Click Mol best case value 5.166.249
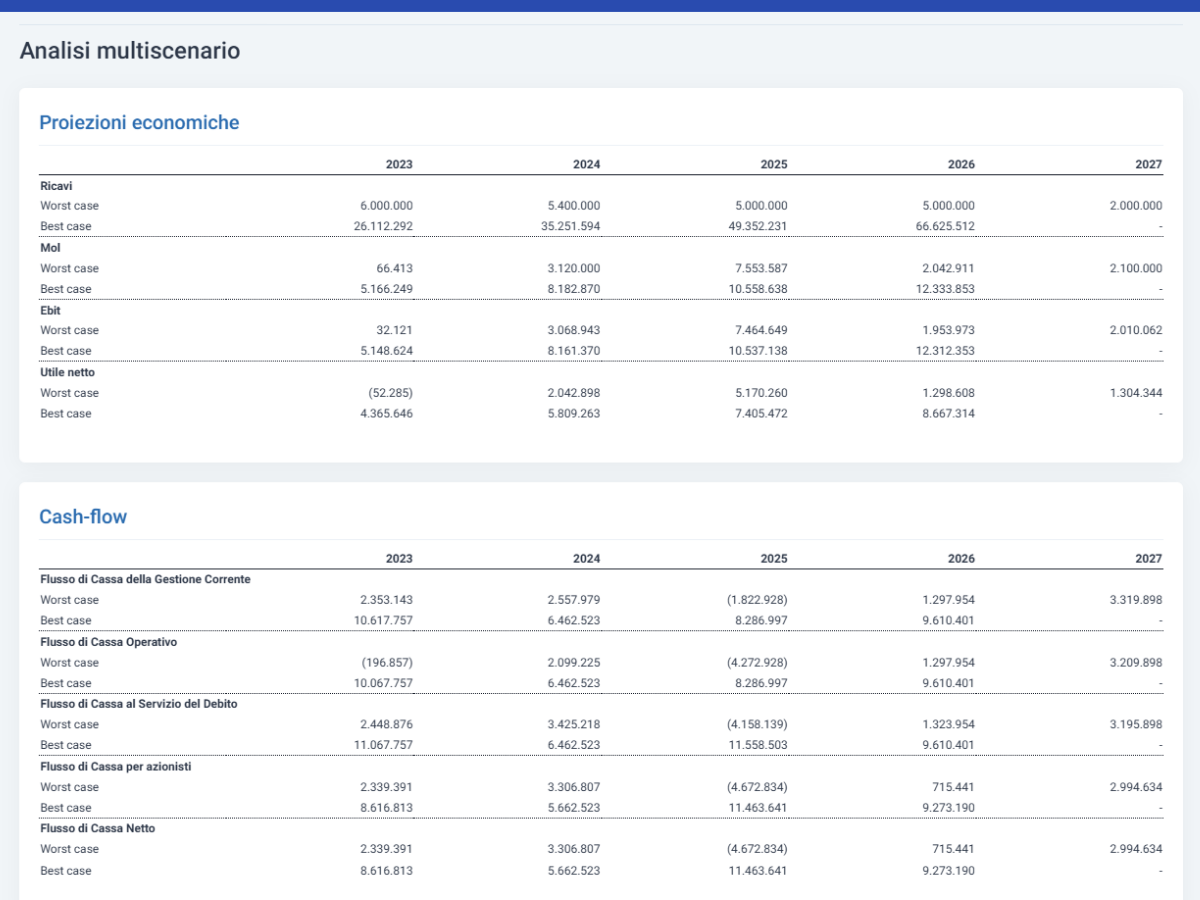This screenshot has height=900, width=1200. (x=386, y=289)
